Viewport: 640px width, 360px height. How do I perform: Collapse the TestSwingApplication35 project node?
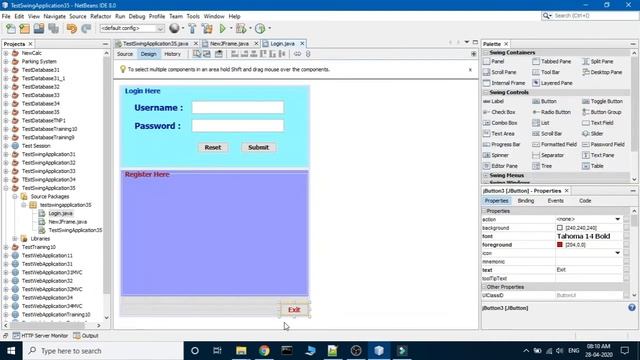click(x=6, y=188)
